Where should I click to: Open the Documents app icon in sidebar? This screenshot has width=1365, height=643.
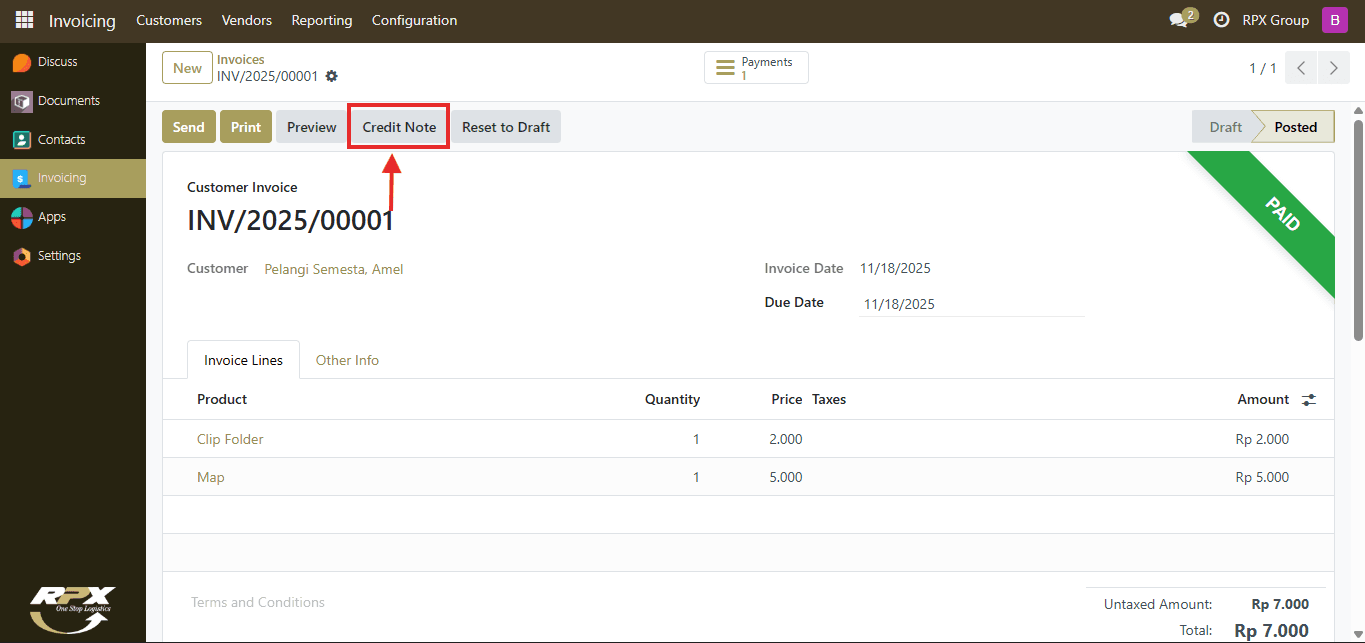[21, 101]
